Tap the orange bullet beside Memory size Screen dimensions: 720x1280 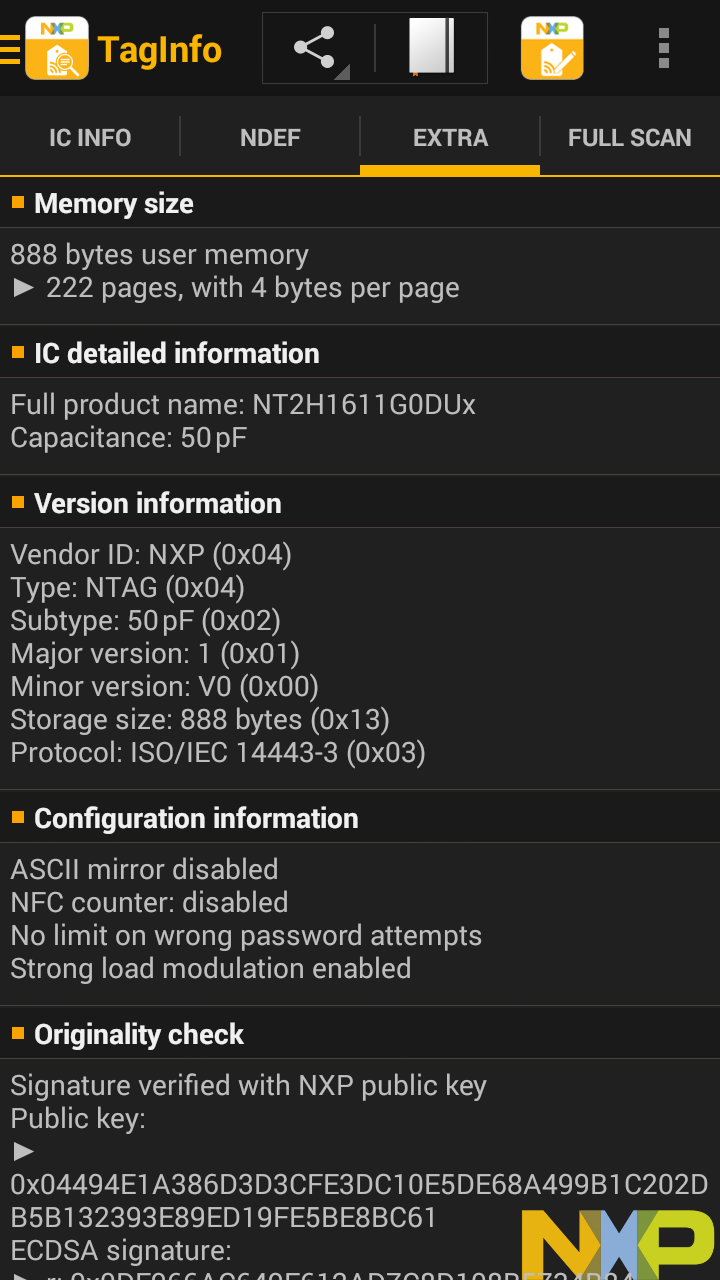18,203
